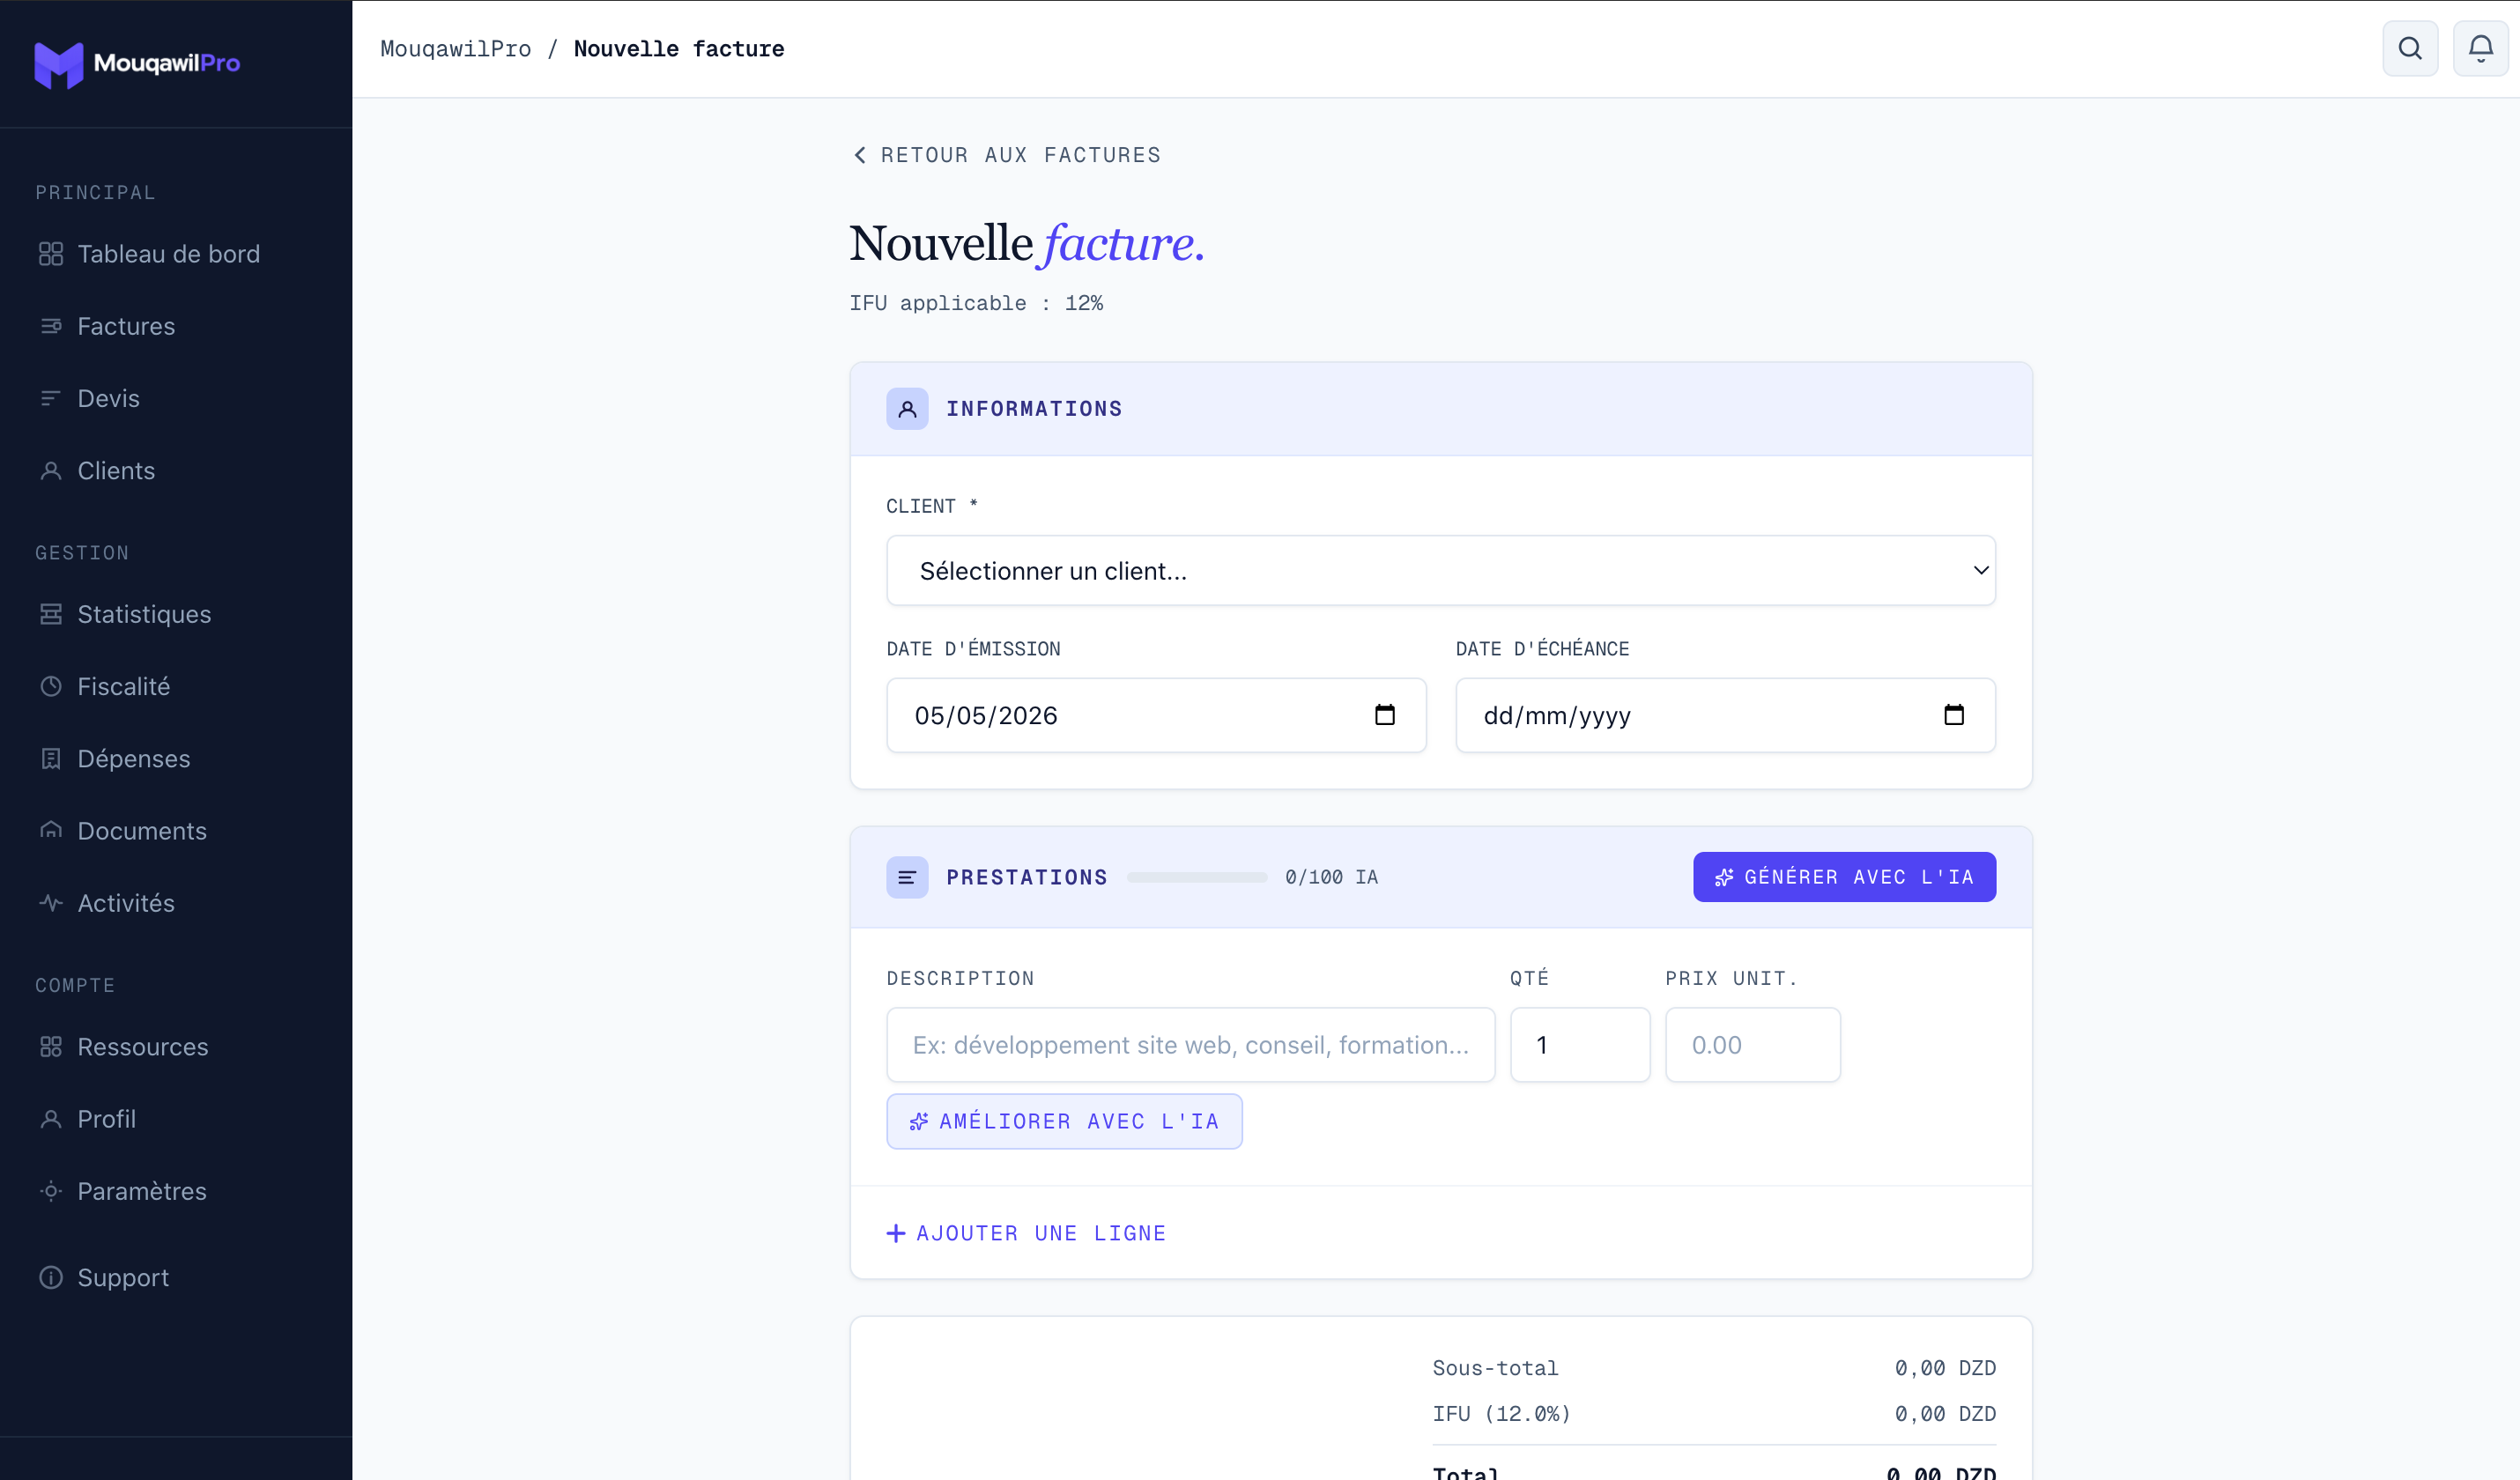Click the '0/100 IA' counter text

click(x=1331, y=877)
